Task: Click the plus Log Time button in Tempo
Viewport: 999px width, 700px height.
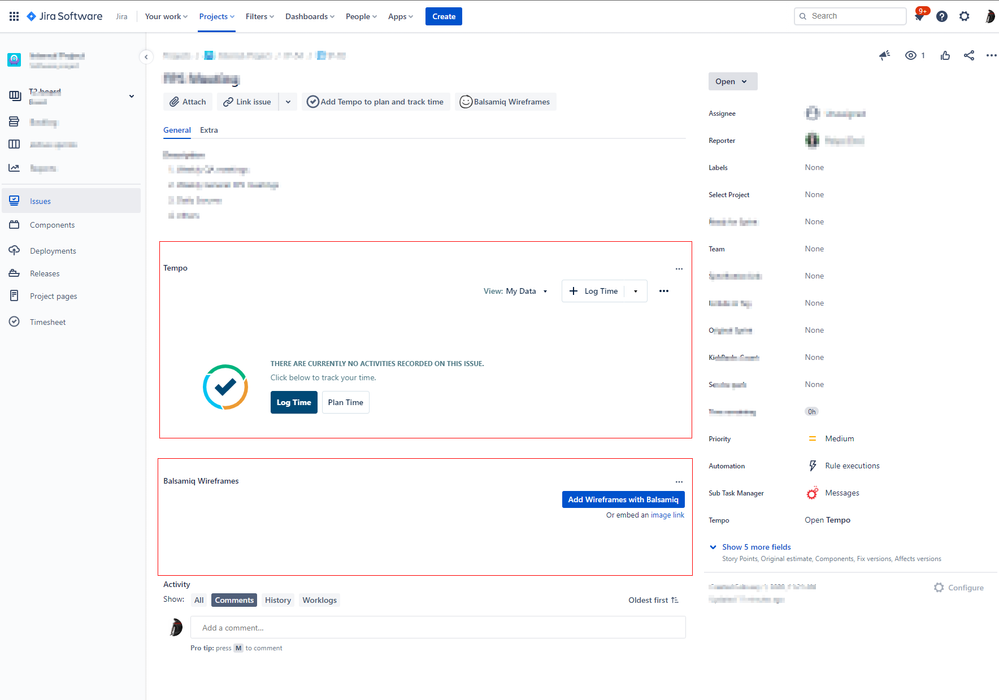Action: coord(594,291)
